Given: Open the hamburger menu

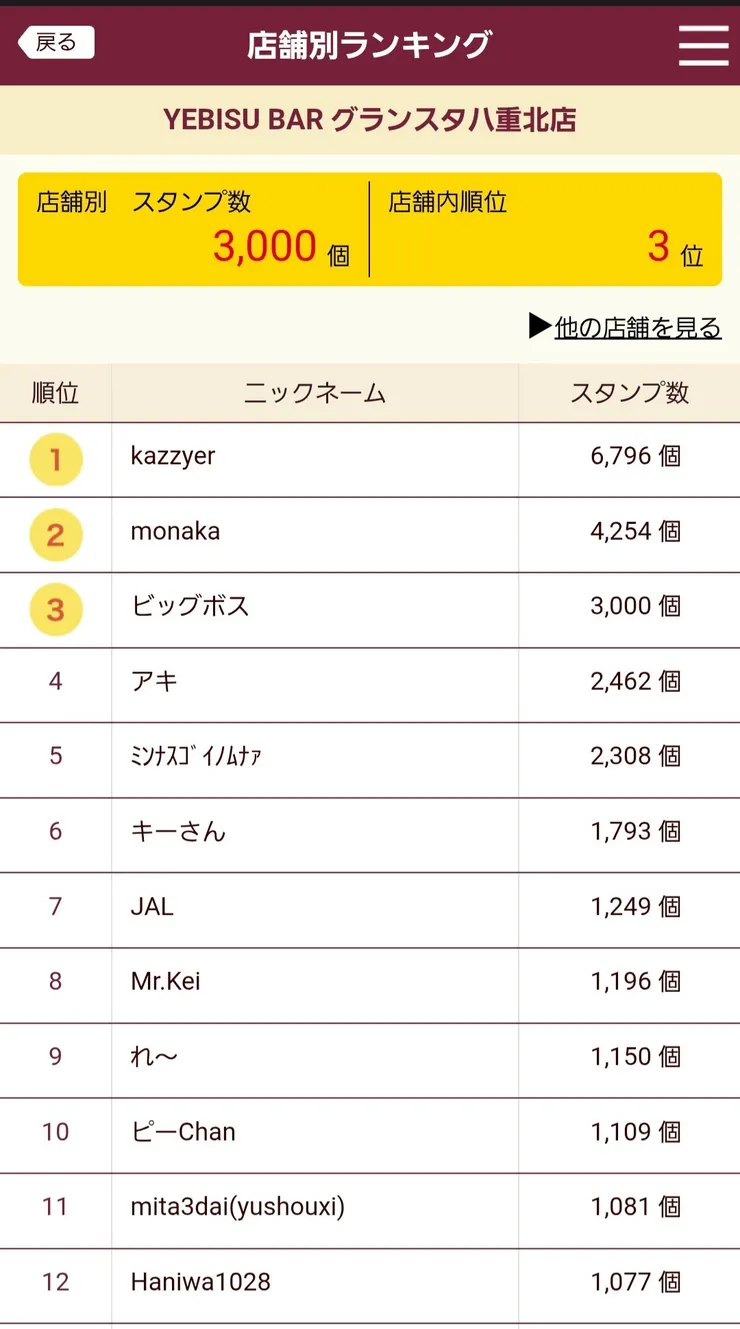Looking at the screenshot, I should 703,45.
